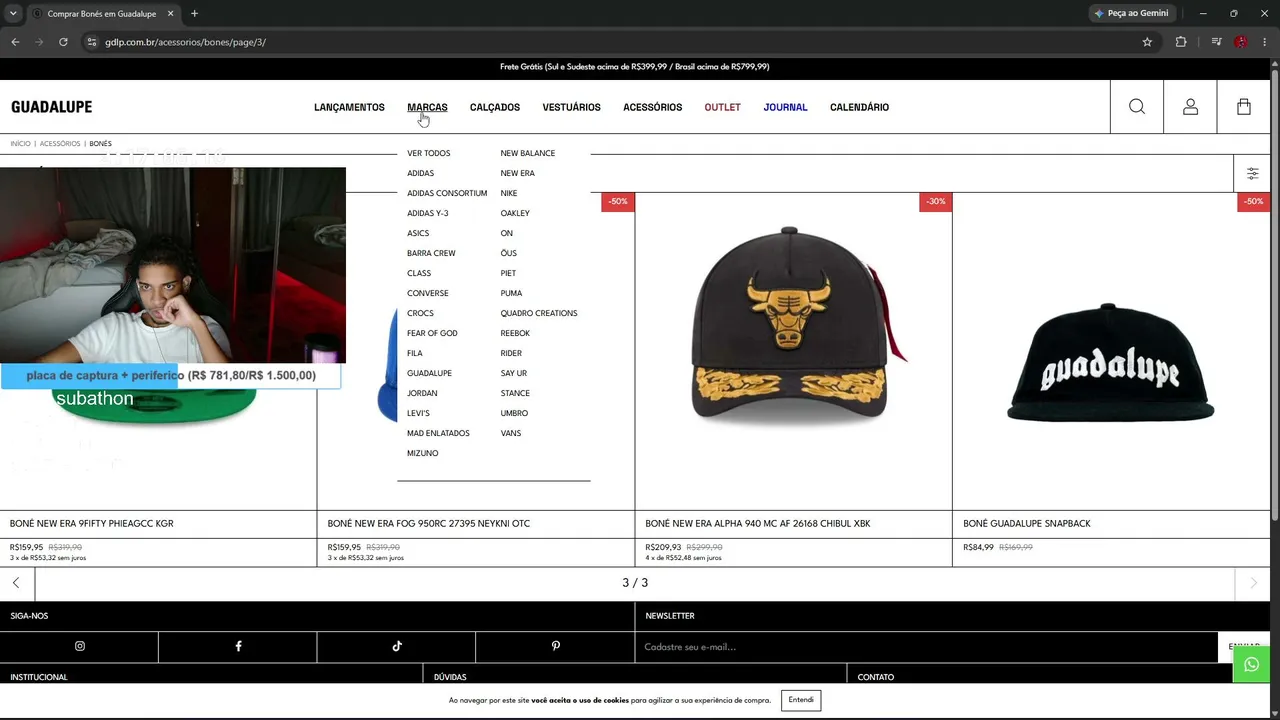
Task: Open the Acessórios menu
Action: point(653,107)
